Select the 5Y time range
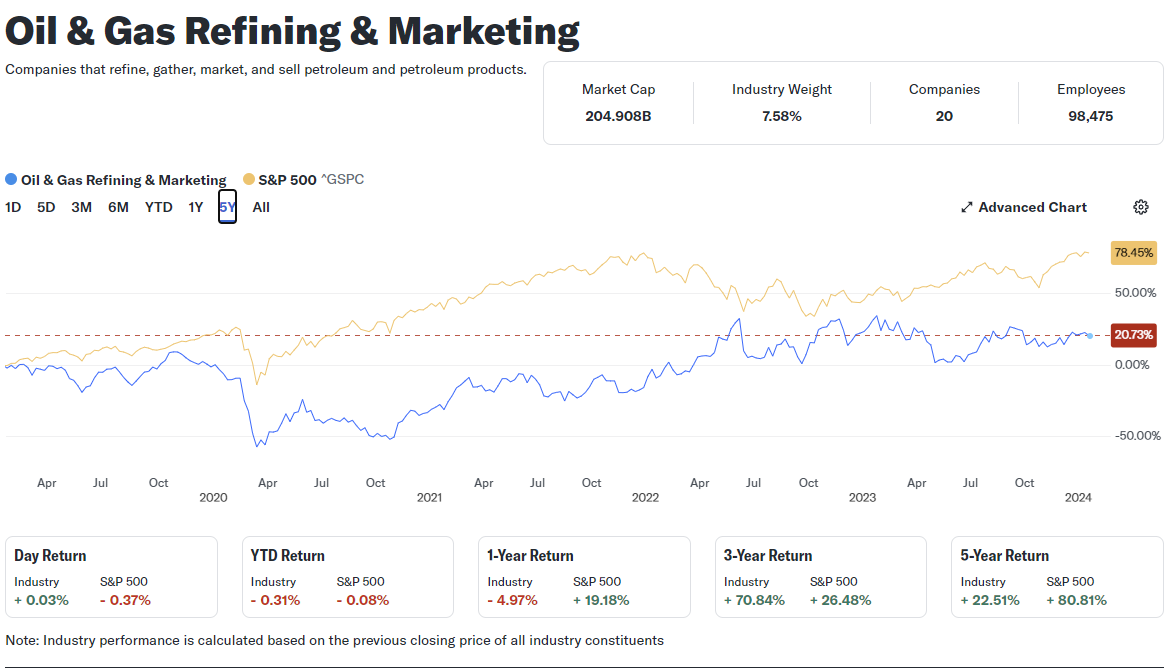Viewport: 1176px width, 671px height. pyautogui.click(x=228, y=207)
